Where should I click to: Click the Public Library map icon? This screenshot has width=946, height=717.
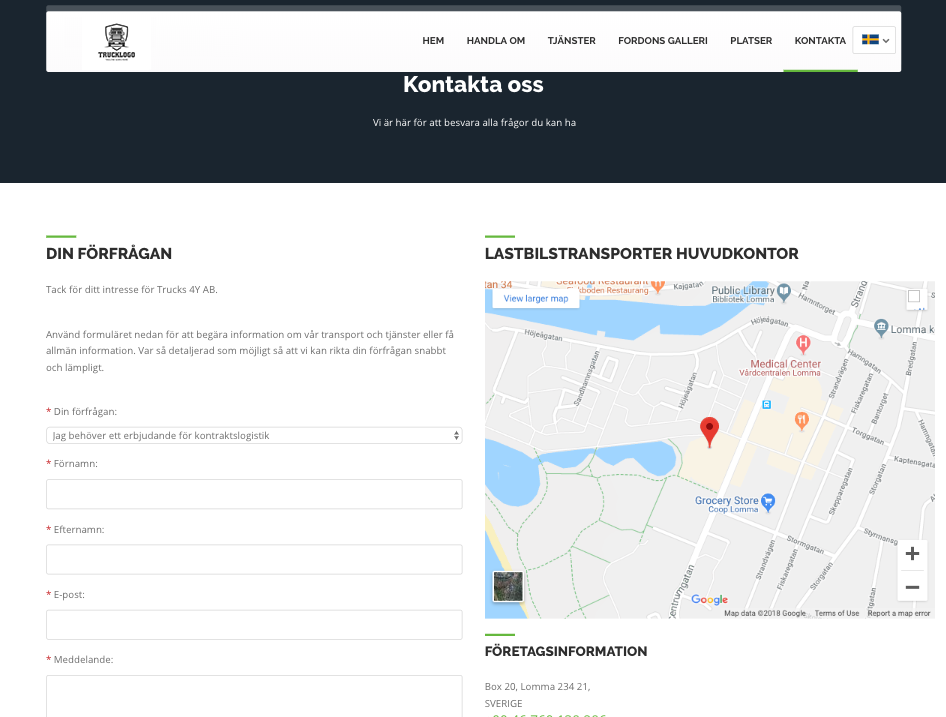784,291
